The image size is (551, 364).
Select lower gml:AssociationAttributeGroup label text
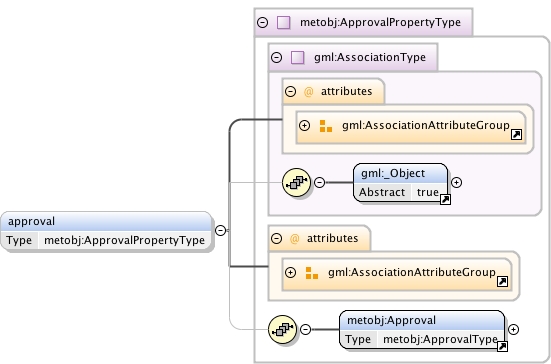(411, 272)
